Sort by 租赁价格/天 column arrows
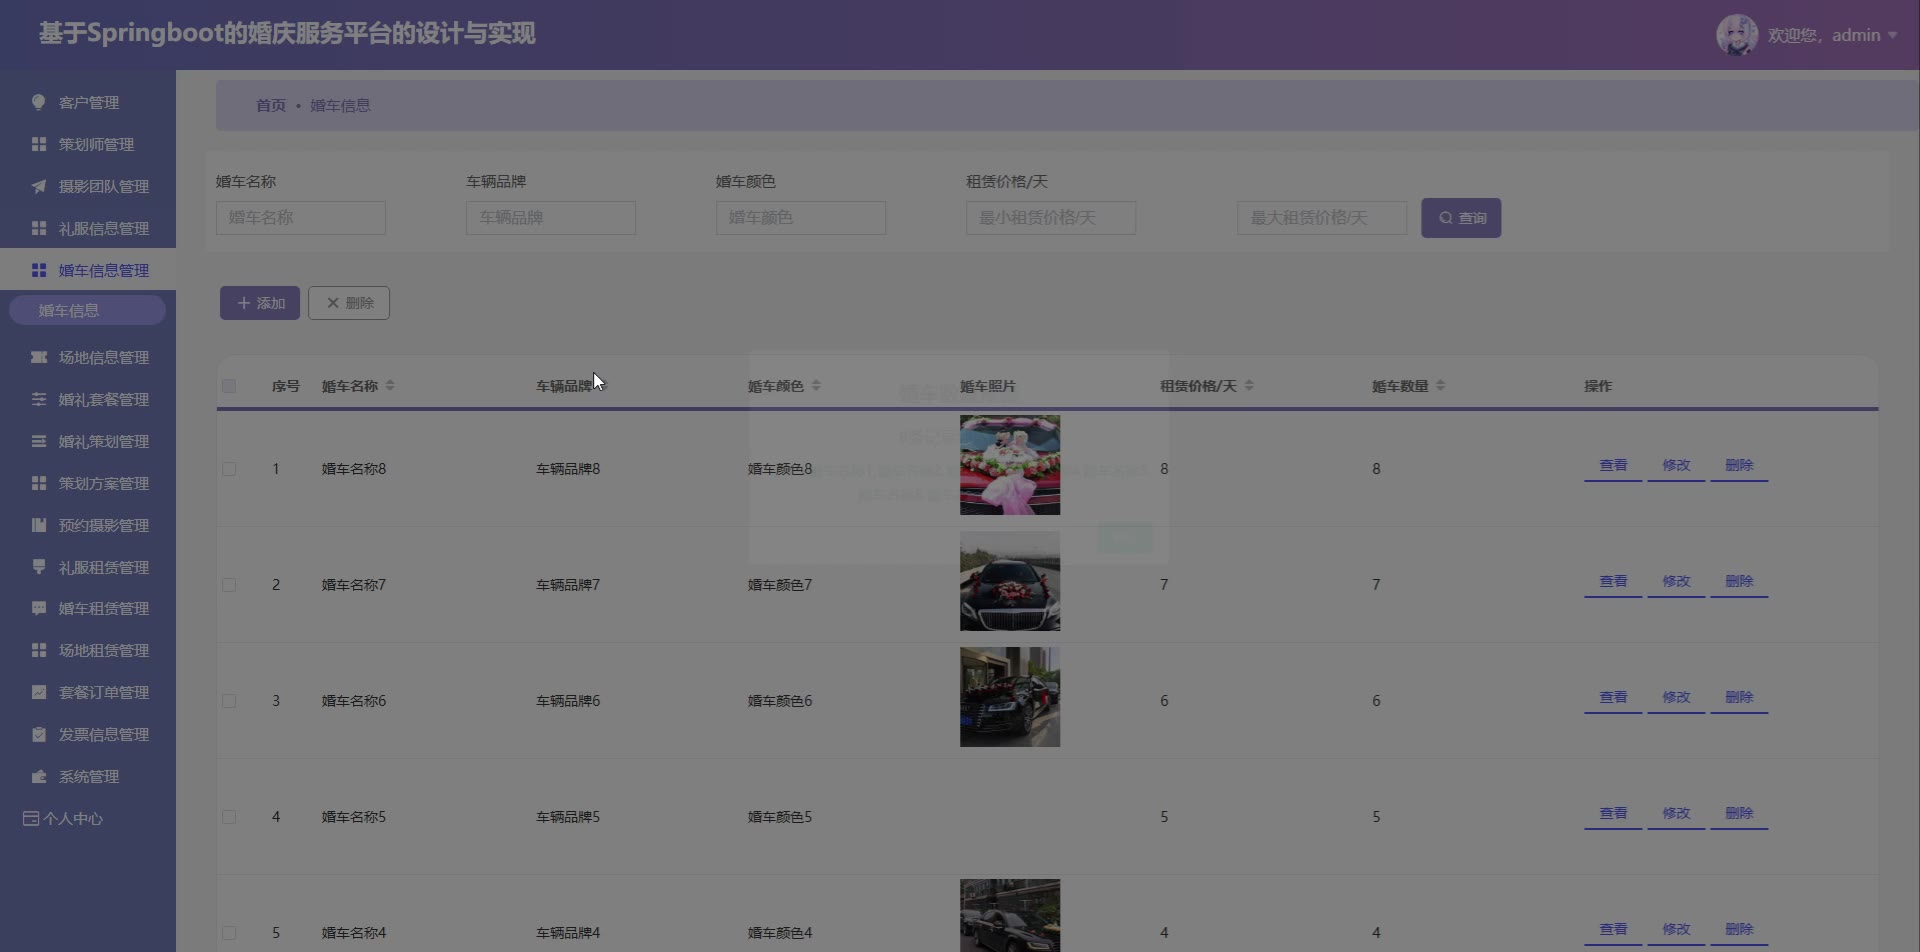1920x952 pixels. (x=1249, y=386)
